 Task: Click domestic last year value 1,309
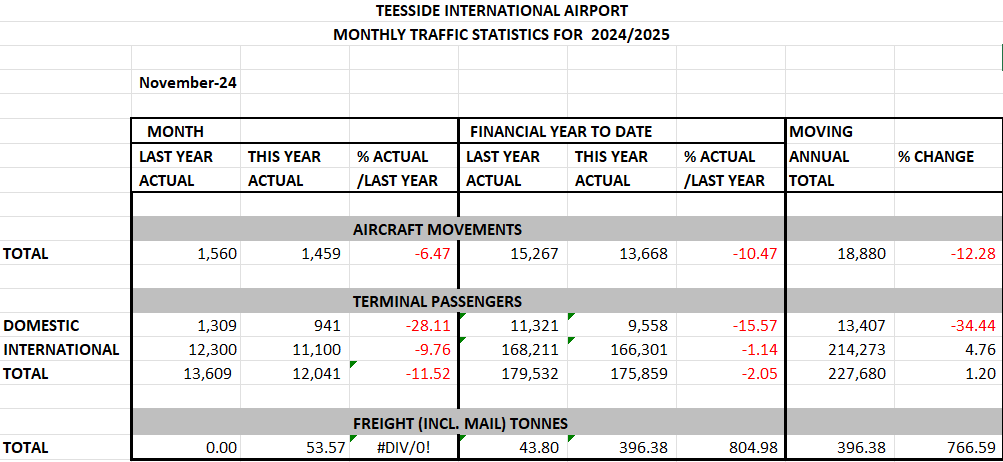[x=186, y=326]
